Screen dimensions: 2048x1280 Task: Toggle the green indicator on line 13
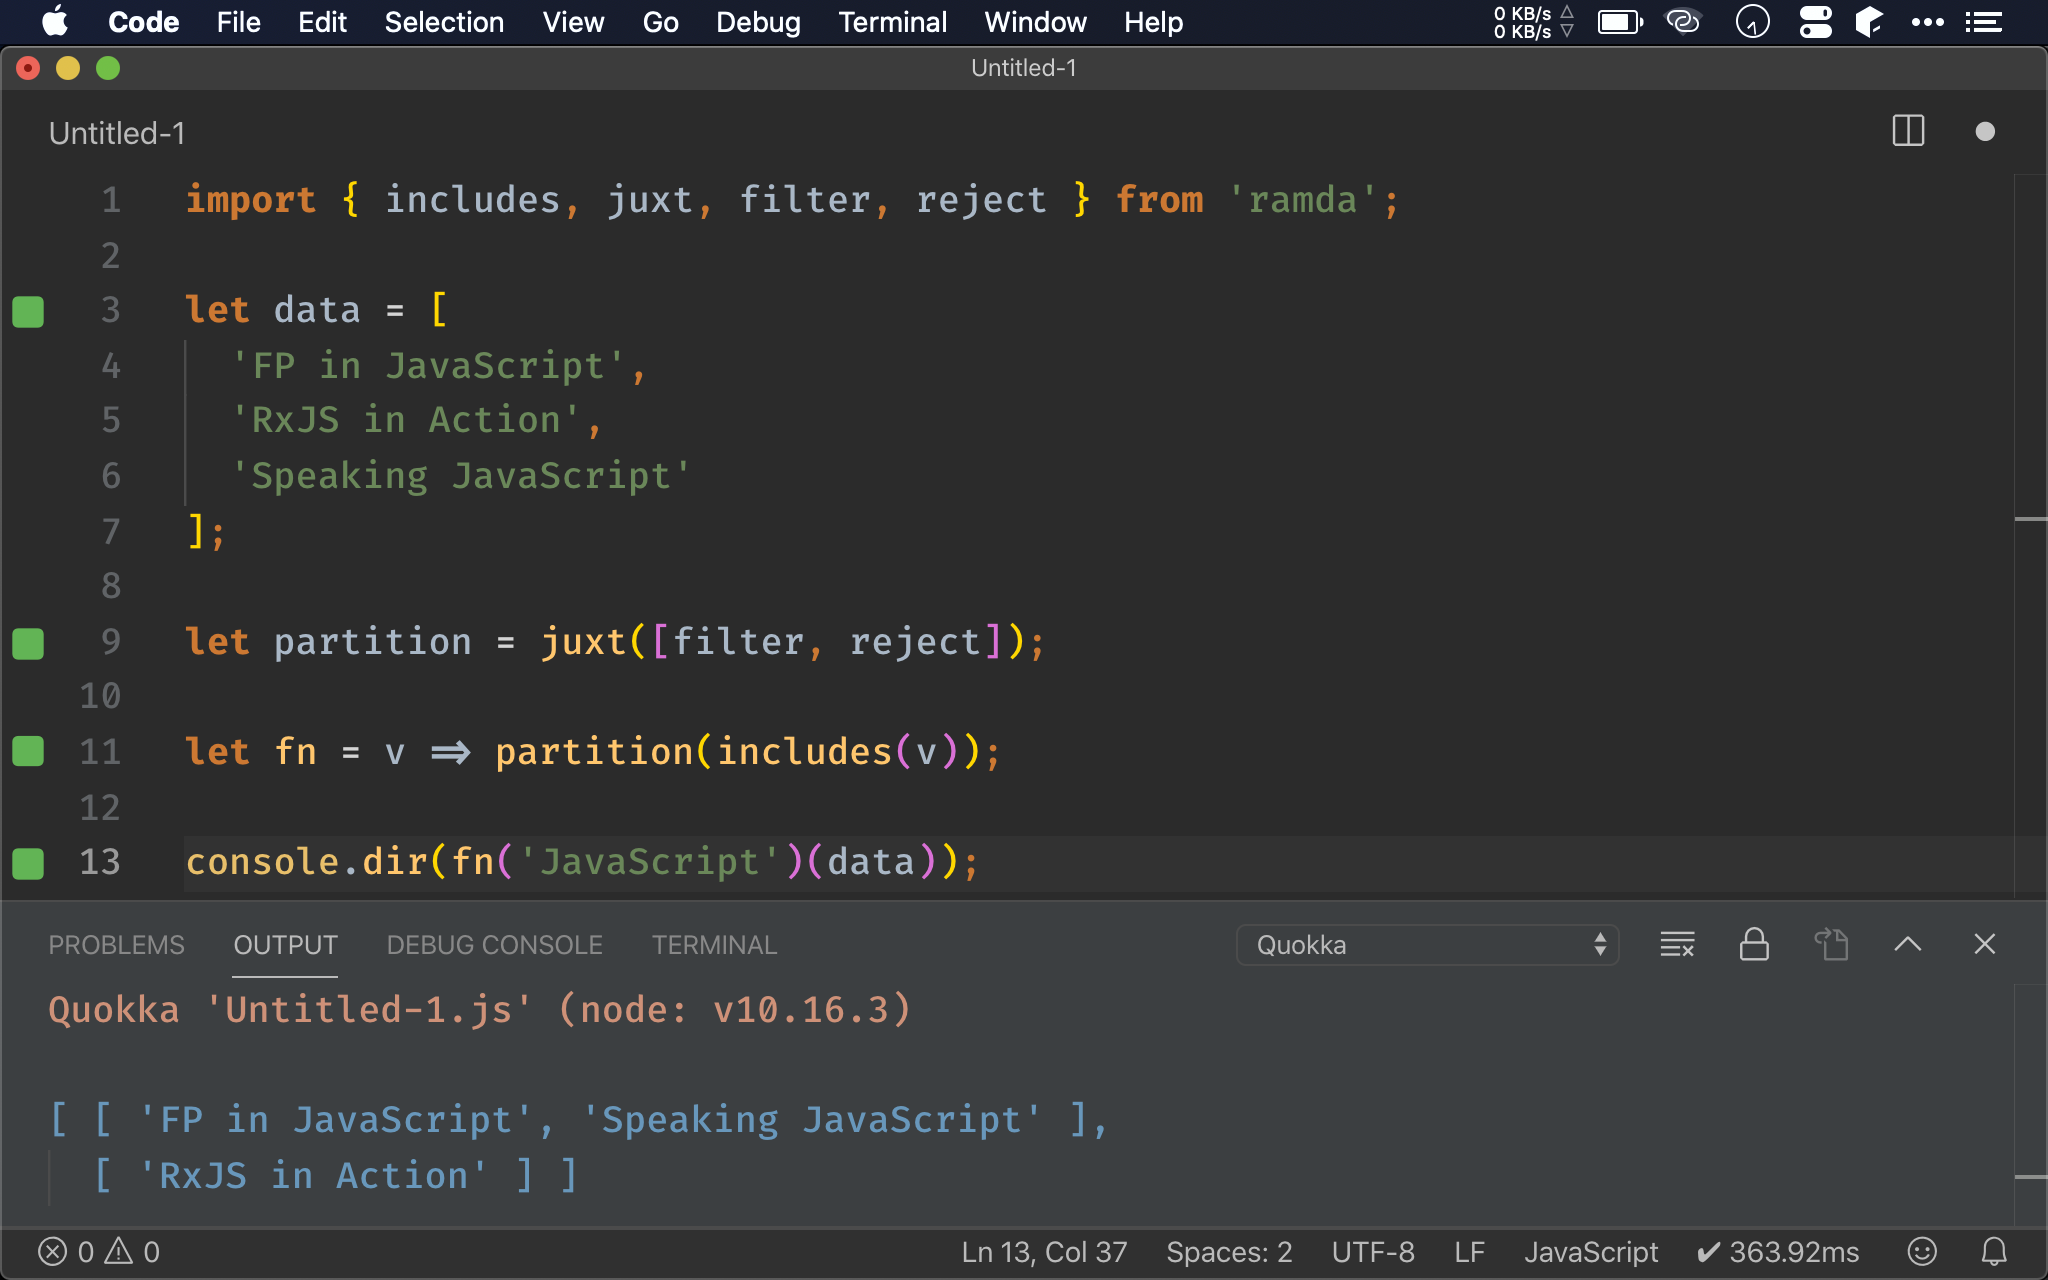pos(28,861)
